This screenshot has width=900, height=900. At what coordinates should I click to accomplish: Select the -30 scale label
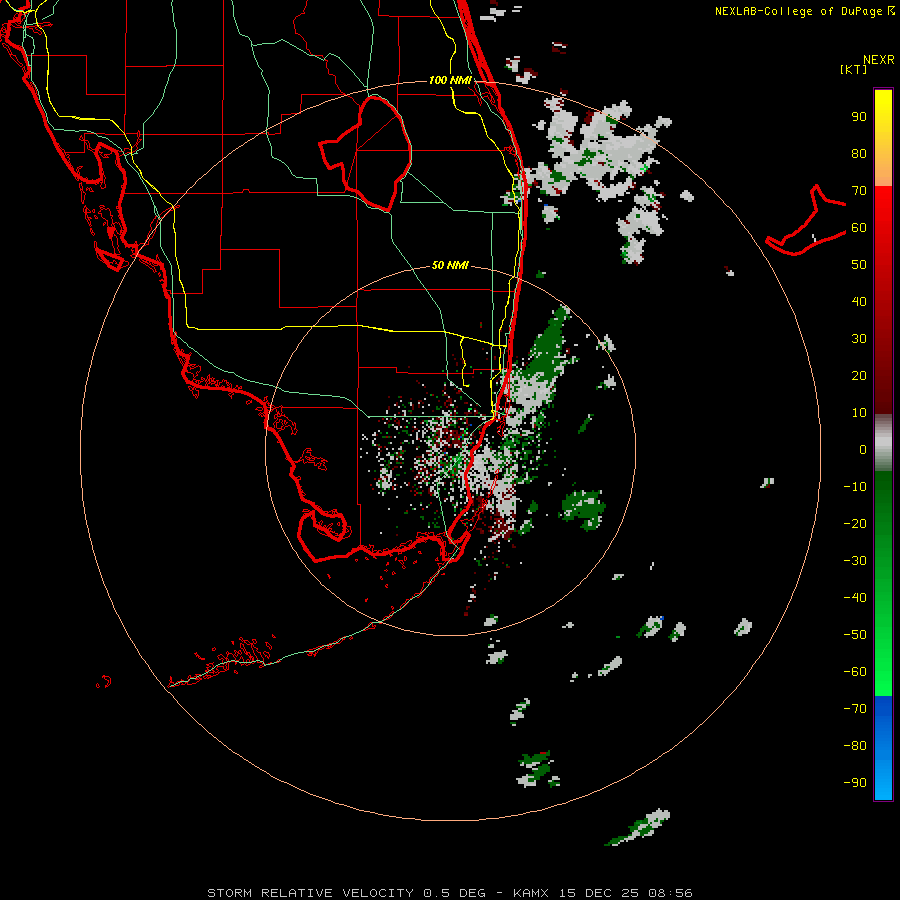pyautogui.click(x=855, y=561)
